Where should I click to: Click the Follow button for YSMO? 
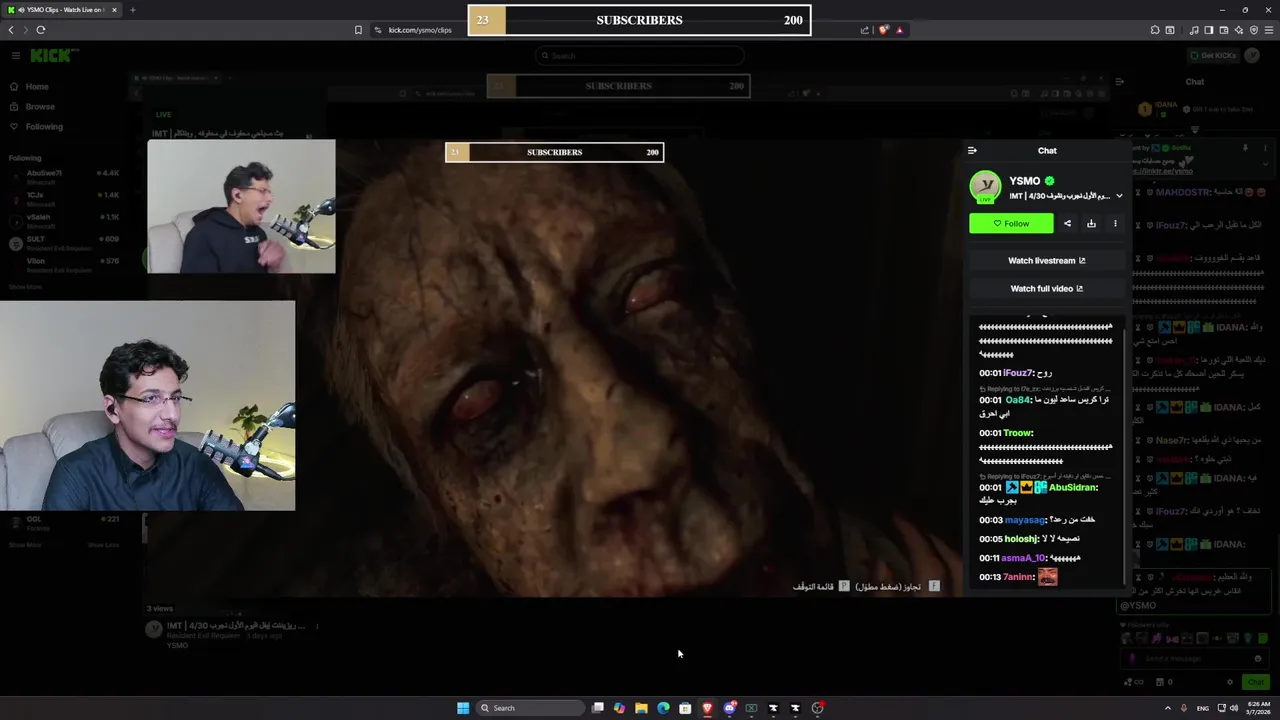pos(1011,224)
